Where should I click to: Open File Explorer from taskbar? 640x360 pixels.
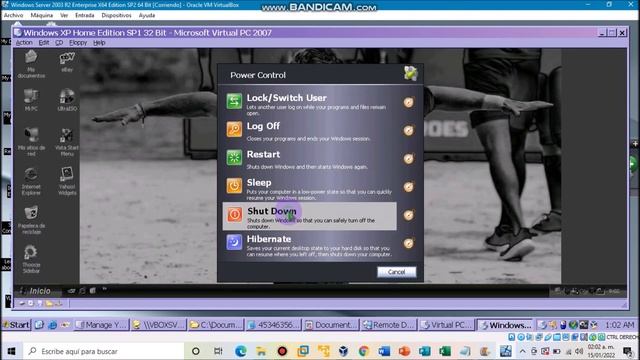tap(261, 351)
